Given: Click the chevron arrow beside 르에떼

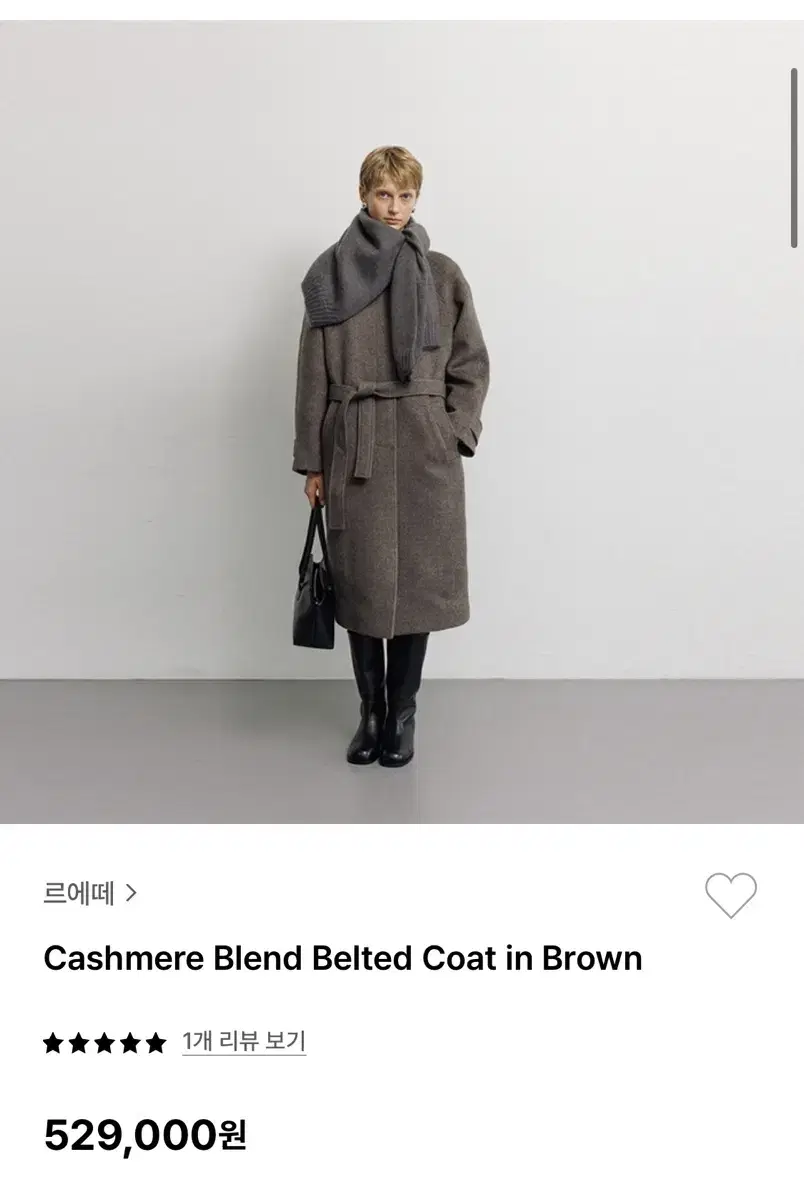Looking at the screenshot, I should point(131,893).
